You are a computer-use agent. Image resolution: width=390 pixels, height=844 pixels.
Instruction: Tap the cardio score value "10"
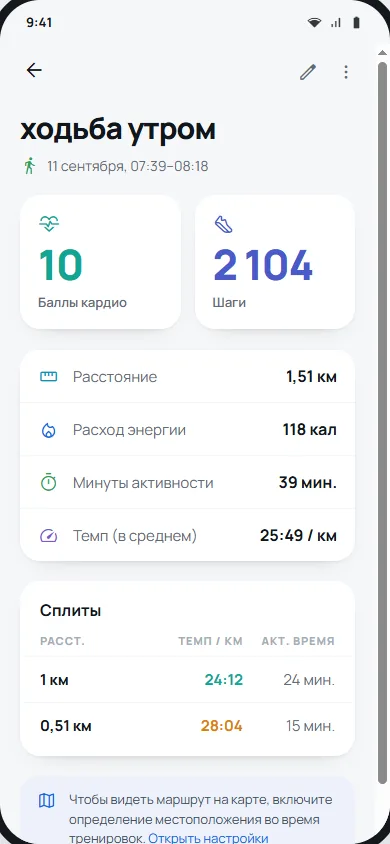(x=61, y=265)
